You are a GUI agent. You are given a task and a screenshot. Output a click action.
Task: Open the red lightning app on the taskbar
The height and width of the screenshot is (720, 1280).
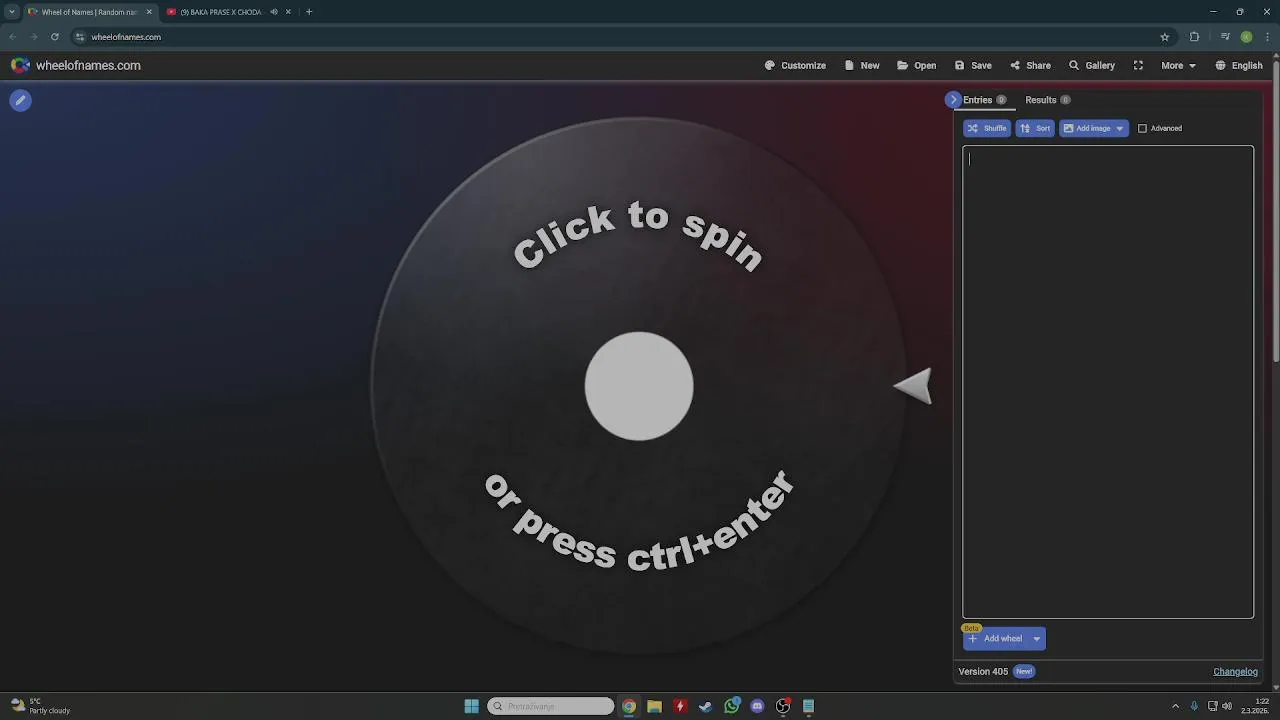[680, 706]
